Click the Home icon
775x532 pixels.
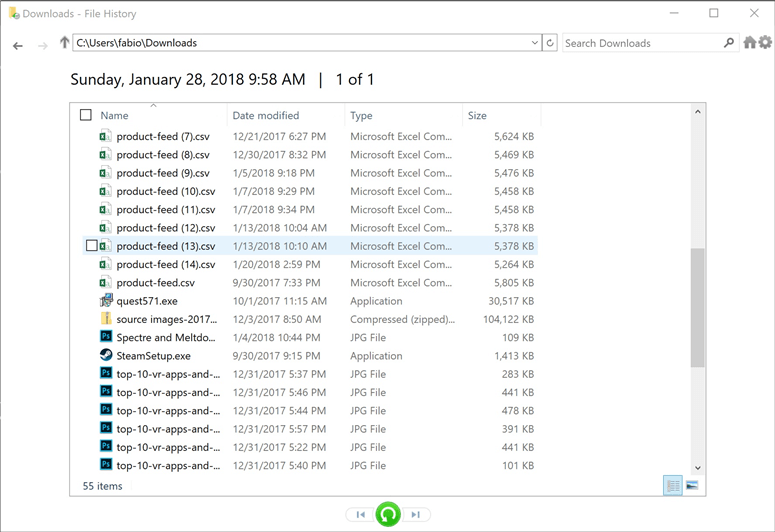click(x=750, y=43)
